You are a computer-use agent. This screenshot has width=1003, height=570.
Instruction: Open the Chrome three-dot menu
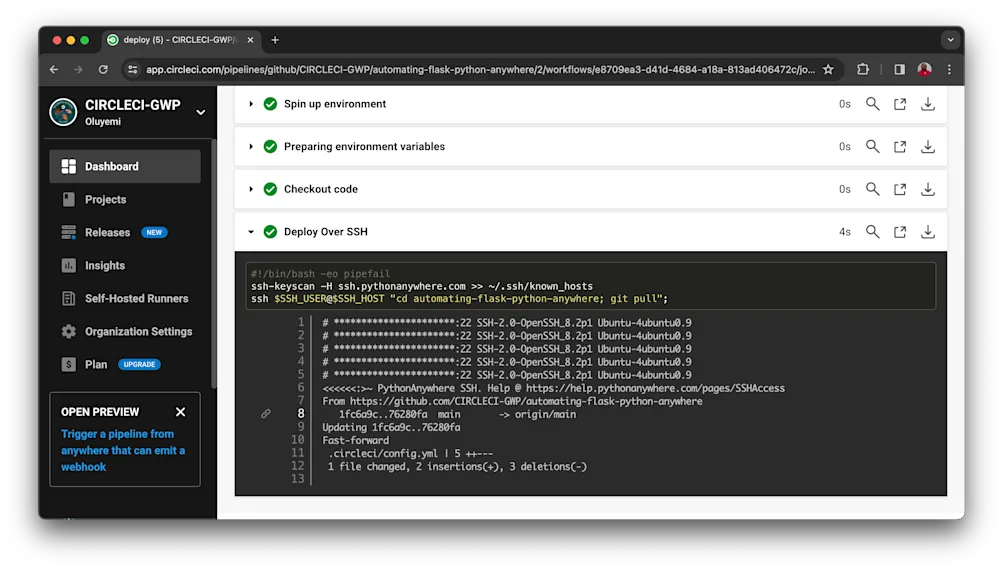pyautogui.click(x=949, y=69)
